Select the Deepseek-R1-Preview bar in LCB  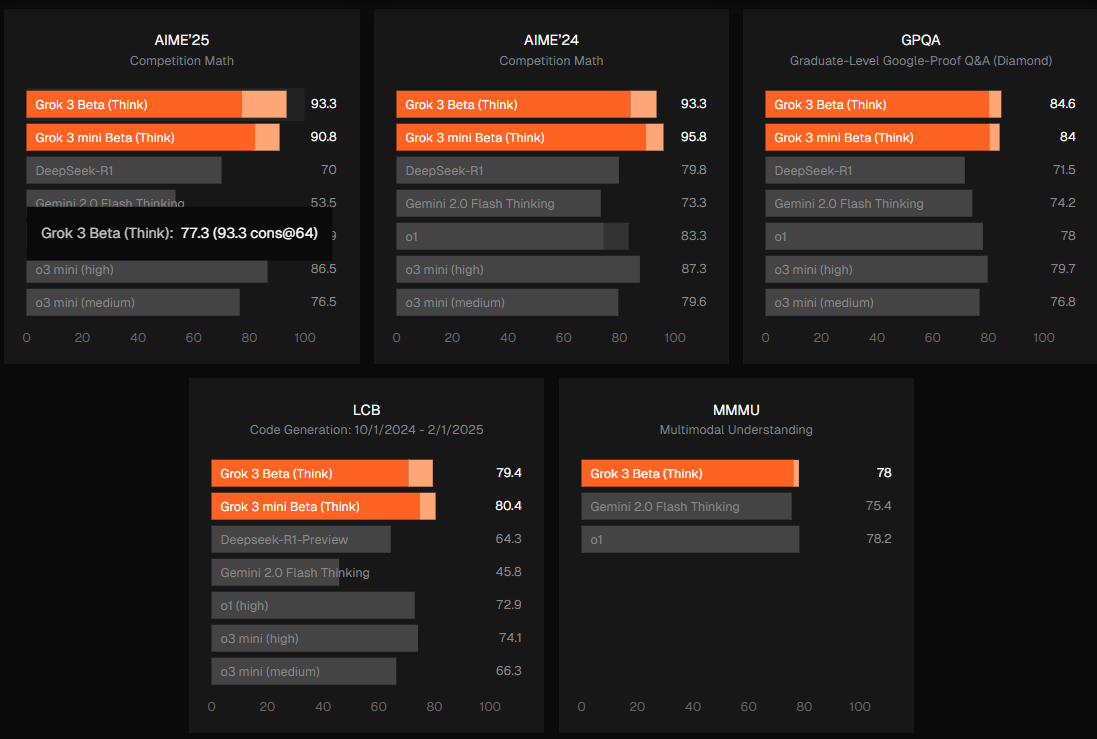point(301,539)
